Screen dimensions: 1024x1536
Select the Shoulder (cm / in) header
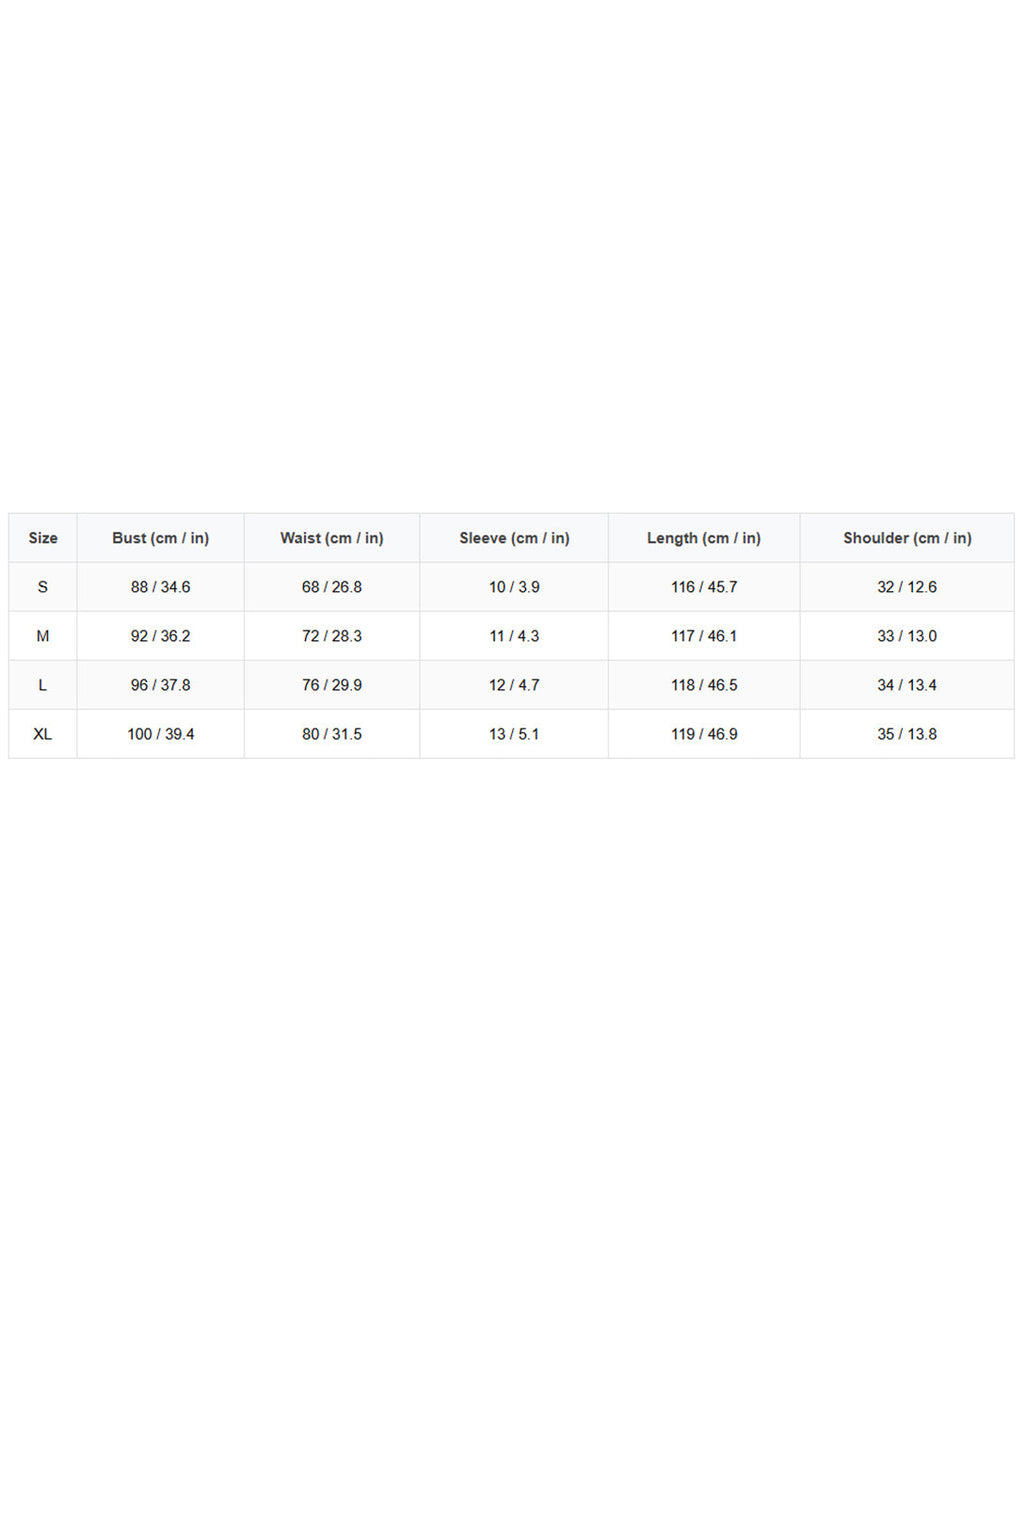point(907,538)
